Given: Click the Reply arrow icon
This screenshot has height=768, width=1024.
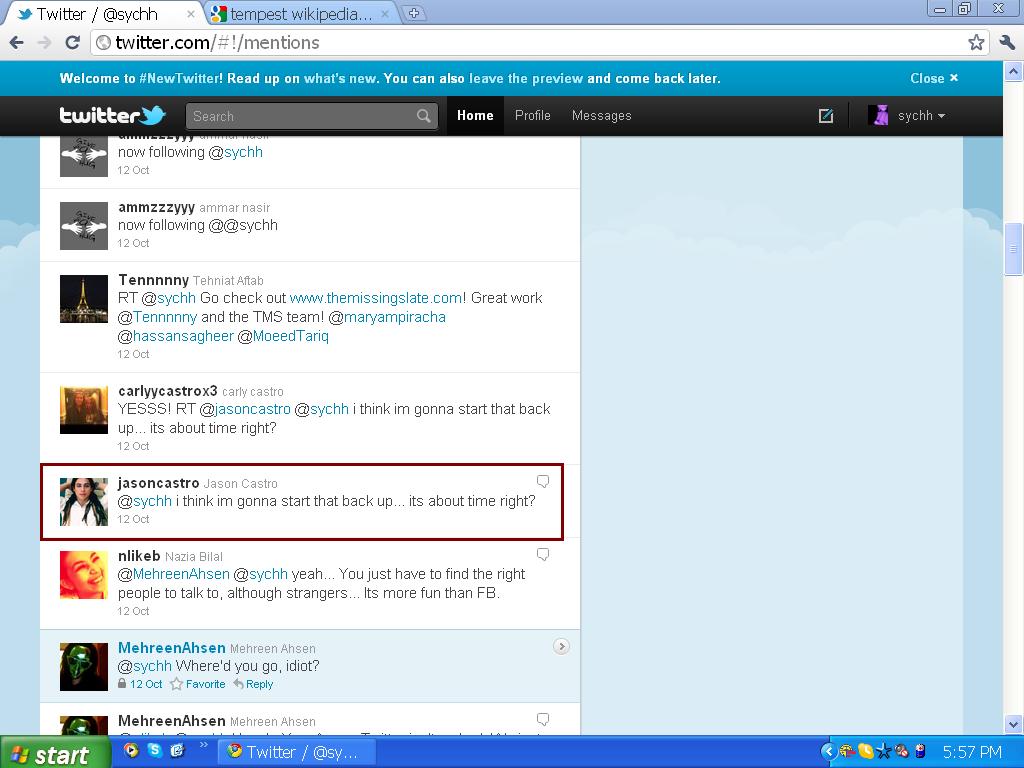Looking at the screenshot, I should pyautogui.click(x=238, y=684).
